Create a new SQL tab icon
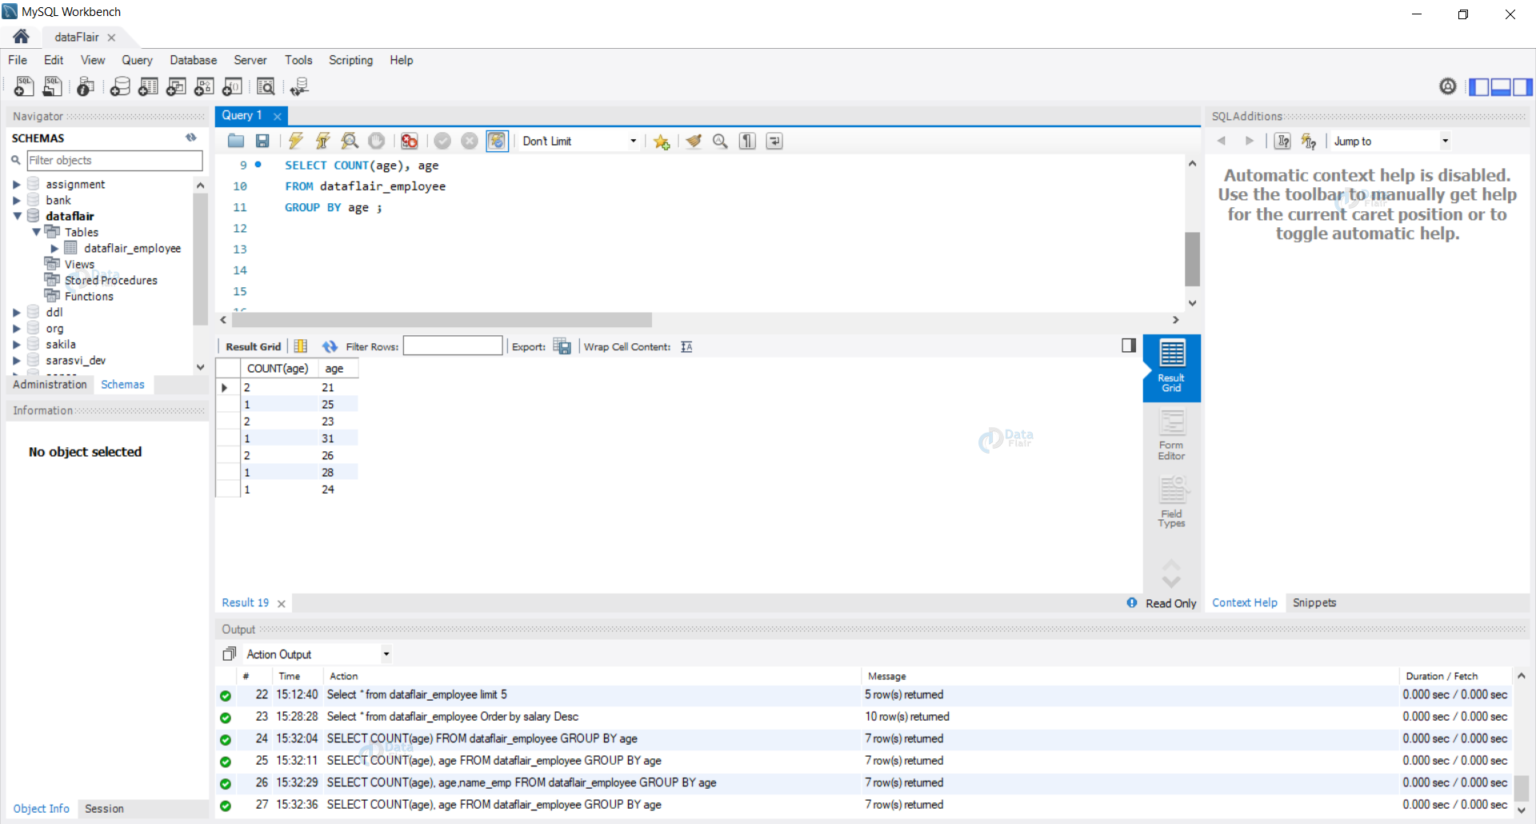Image resolution: width=1536 pixels, height=824 pixels. click(24, 87)
